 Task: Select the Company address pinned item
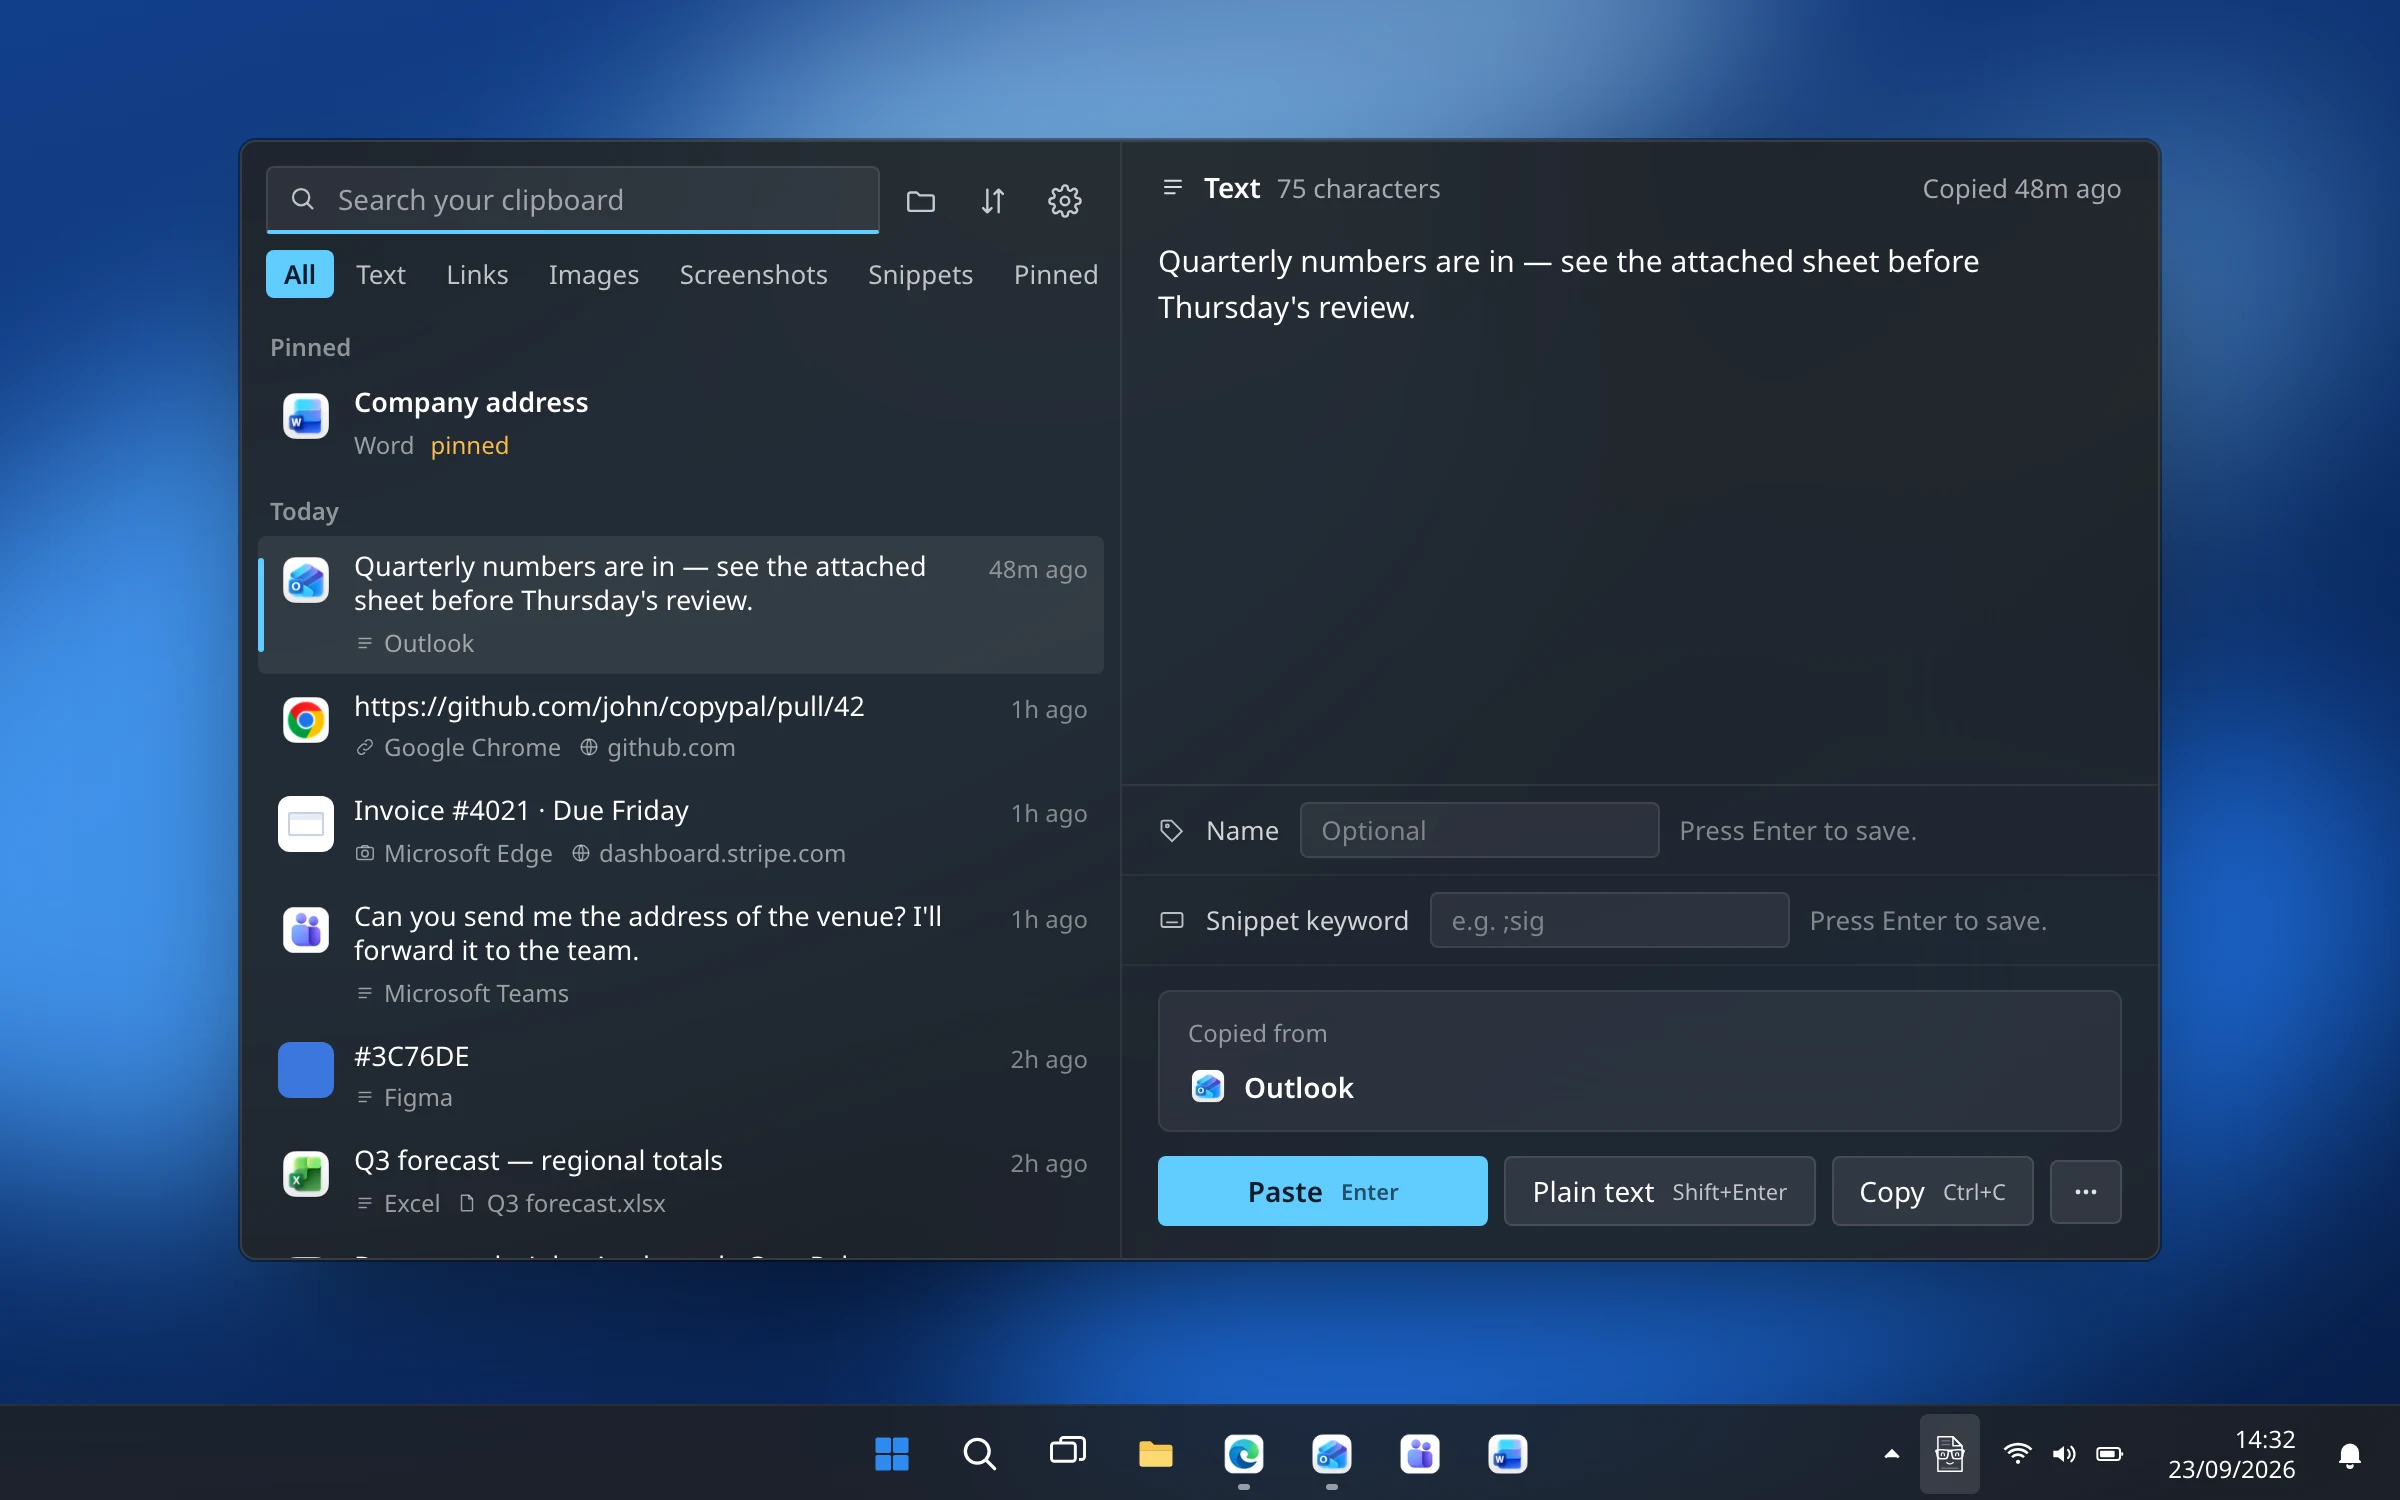[x=681, y=423]
